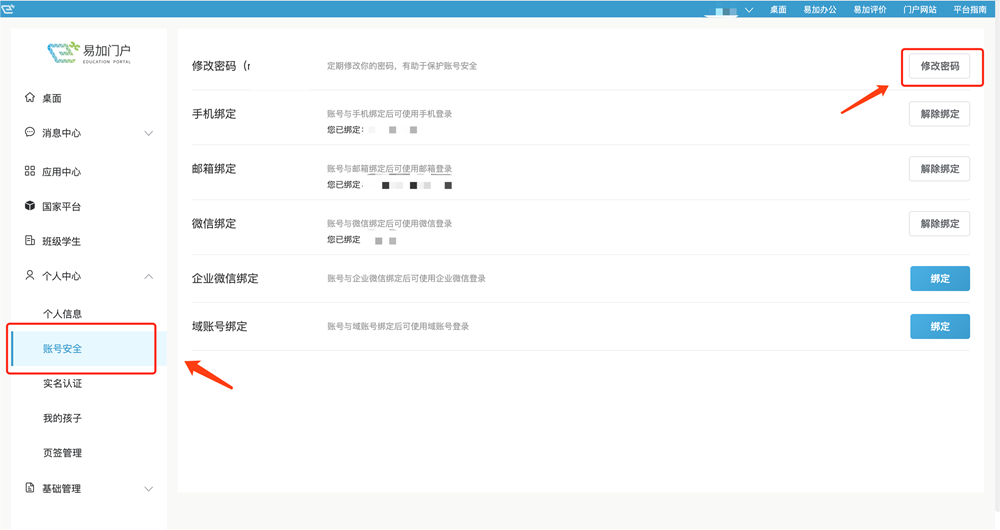Image resolution: width=1000 pixels, height=530 pixels.
Task: Select 个人信息 in the sidebar
Action: tap(62, 314)
